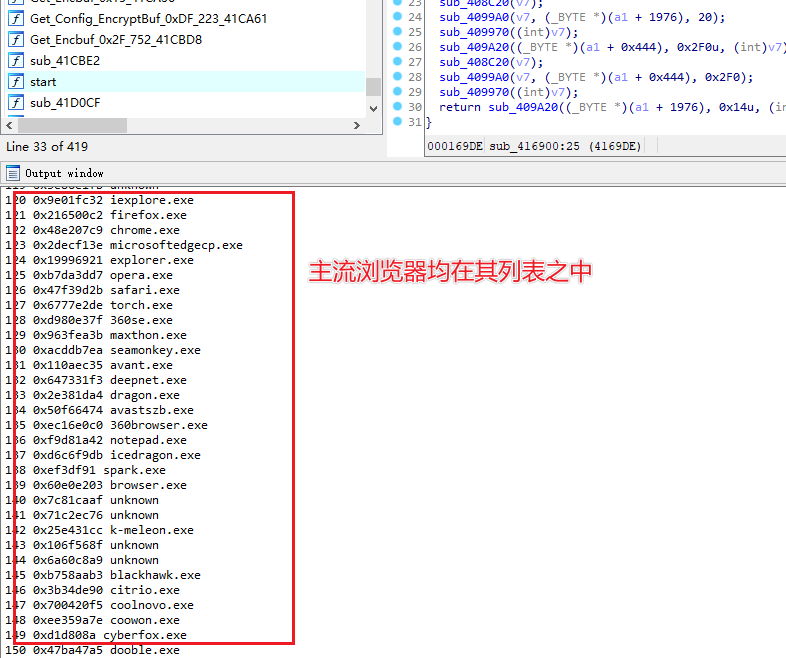
Task: Toggle breakpoint dot on line 29
Action: tap(398, 91)
